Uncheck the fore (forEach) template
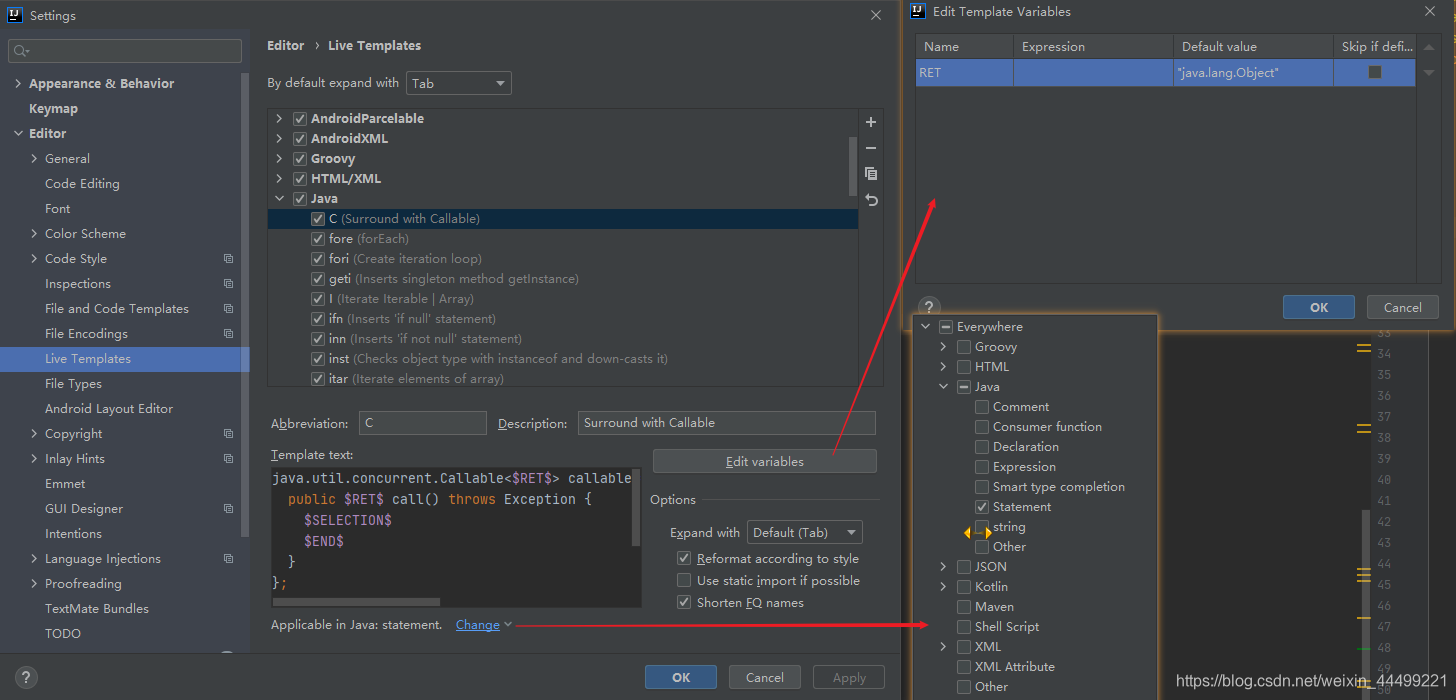This screenshot has width=1456, height=700. pyautogui.click(x=318, y=238)
